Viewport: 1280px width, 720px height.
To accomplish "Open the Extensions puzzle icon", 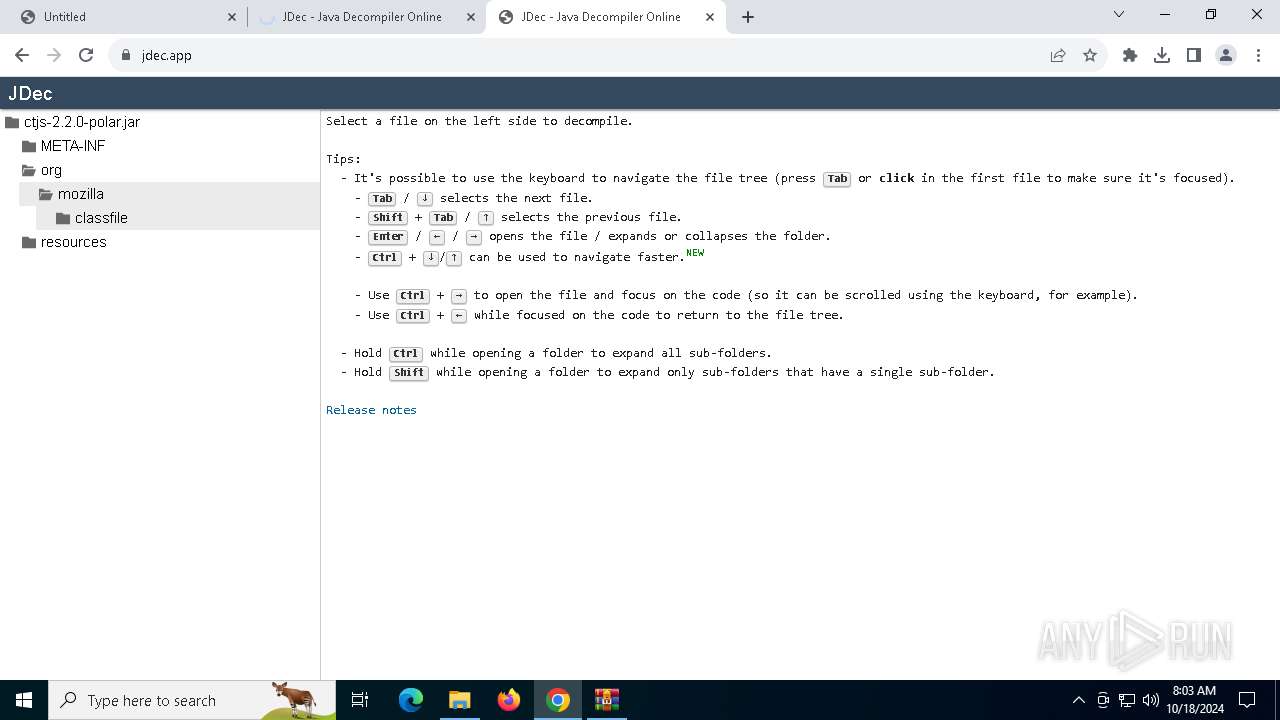I will (1130, 55).
